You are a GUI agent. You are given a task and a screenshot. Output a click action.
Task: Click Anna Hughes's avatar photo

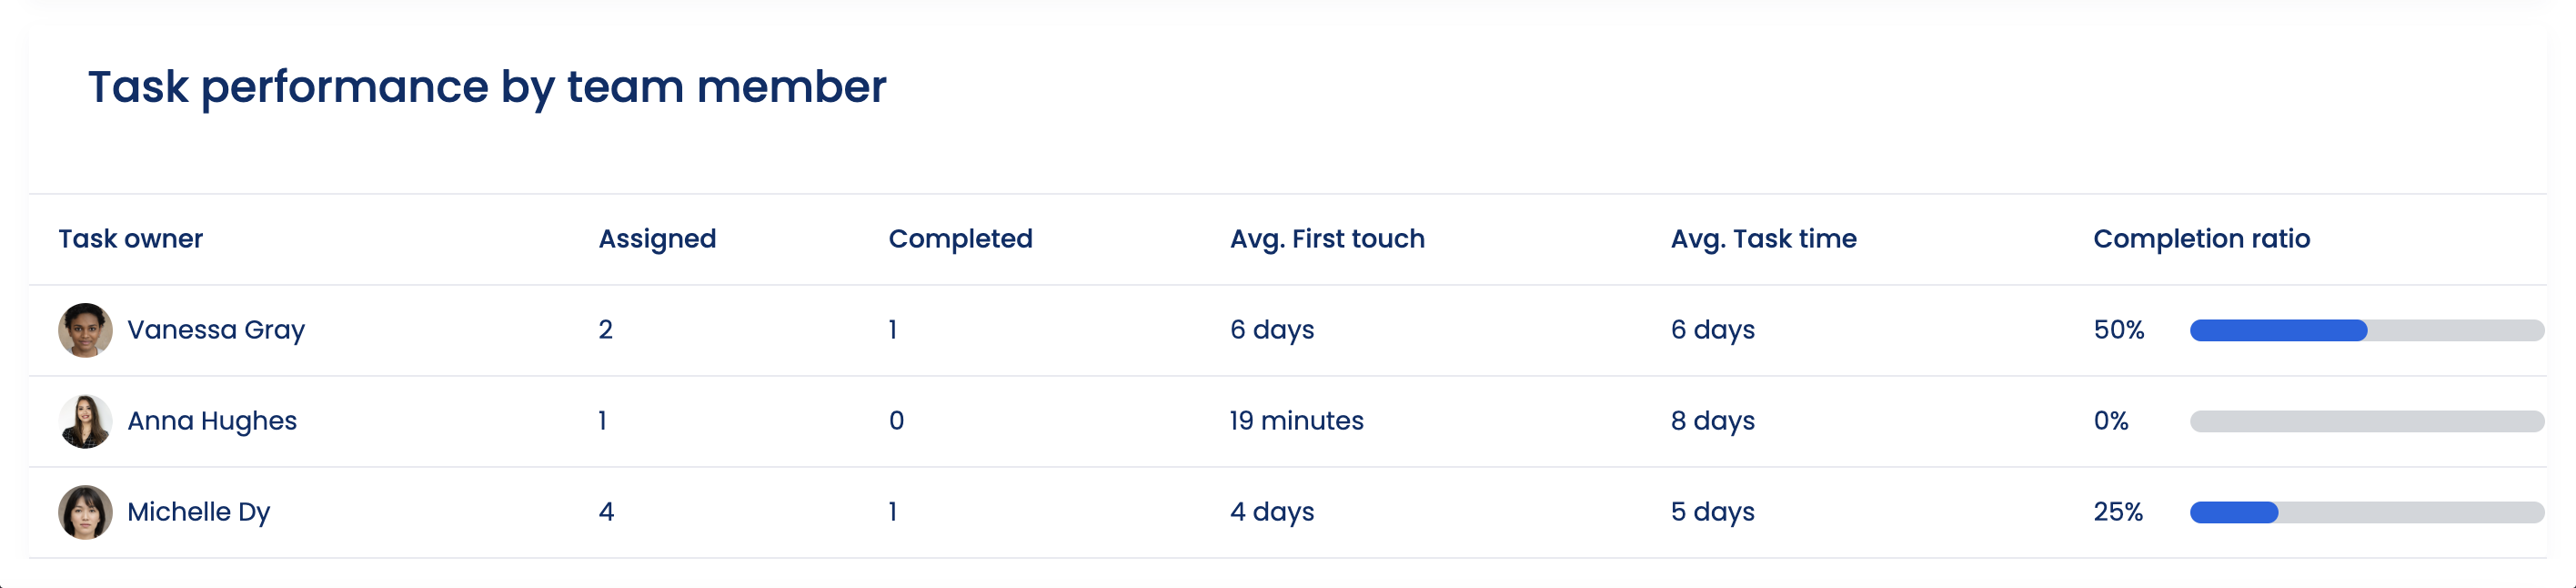point(85,421)
